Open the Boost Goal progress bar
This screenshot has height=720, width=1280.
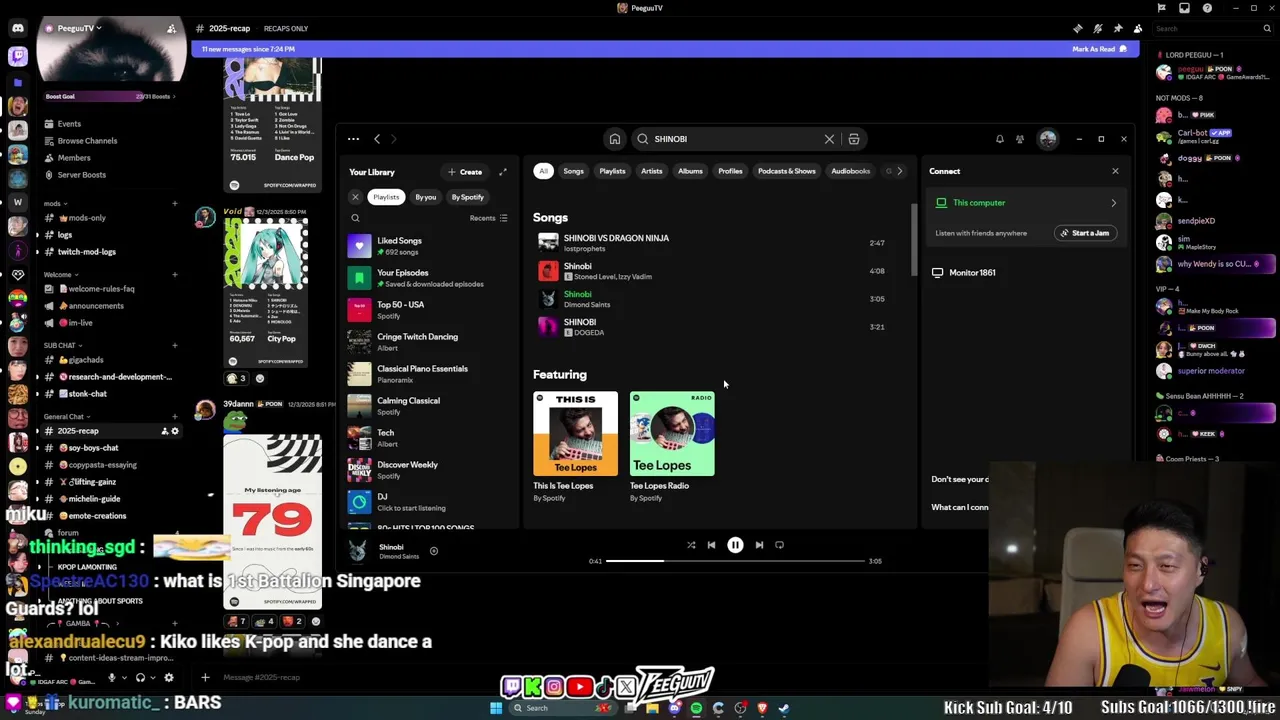pos(110,96)
